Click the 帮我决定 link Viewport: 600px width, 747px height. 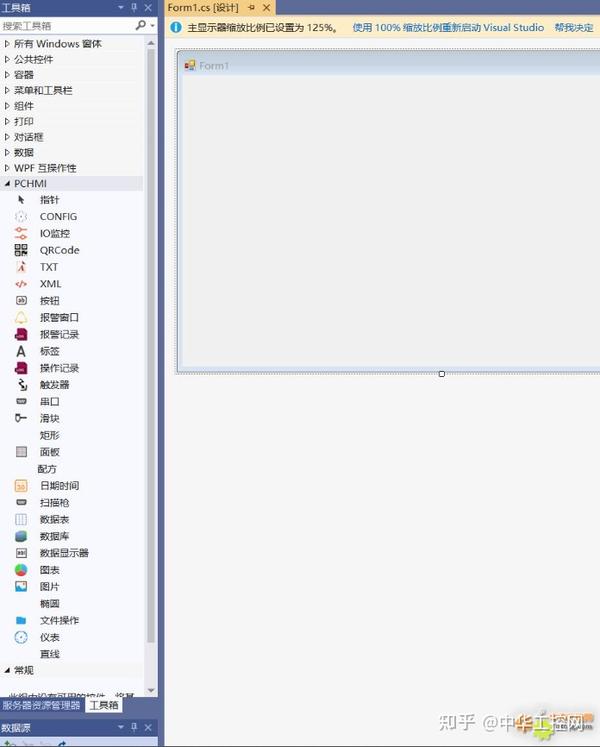(574, 28)
